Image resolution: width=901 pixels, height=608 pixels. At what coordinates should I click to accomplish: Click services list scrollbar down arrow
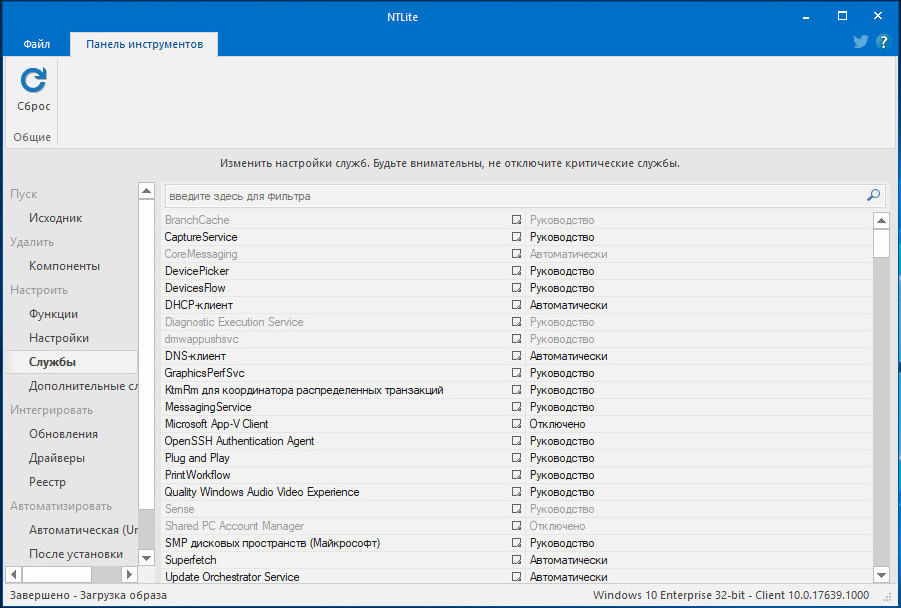point(881,575)
